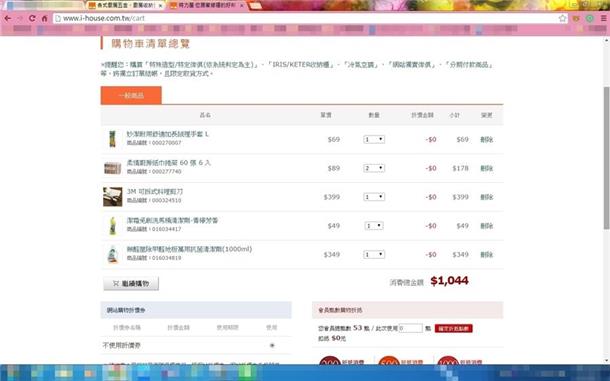Click the member points input field

(x=410, y=328)
